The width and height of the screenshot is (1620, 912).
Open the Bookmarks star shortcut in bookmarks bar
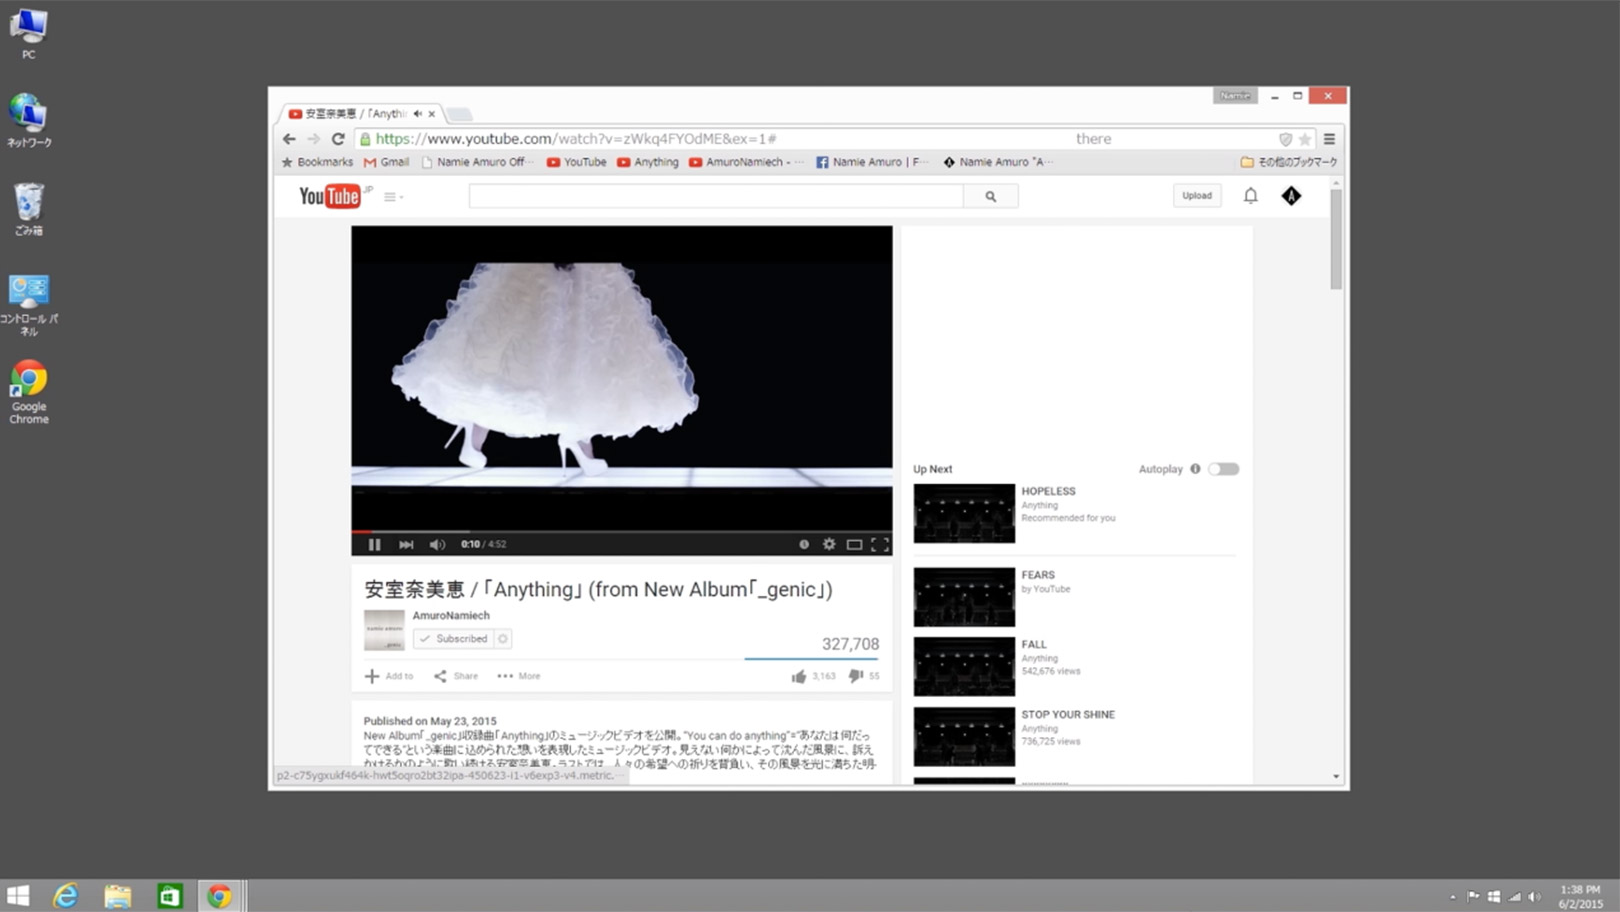[317, 162]
